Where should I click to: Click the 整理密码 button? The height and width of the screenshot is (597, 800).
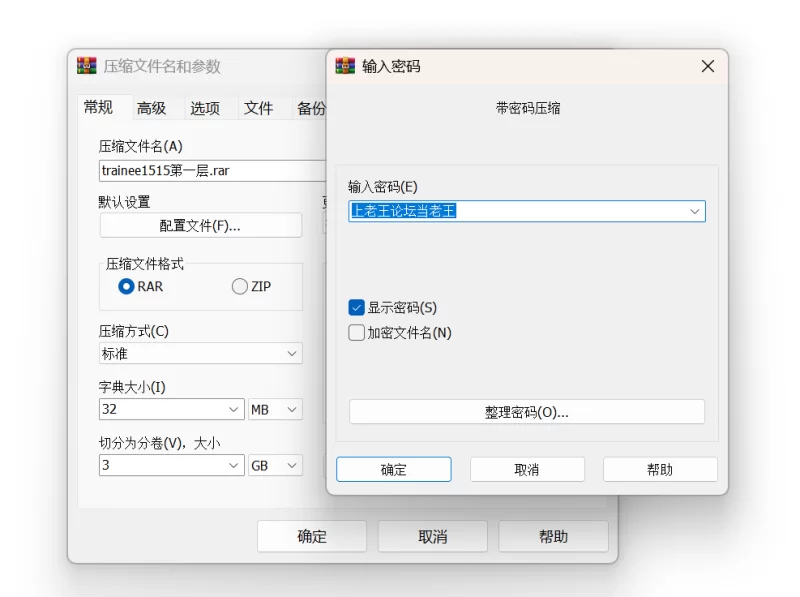click(526, 412)
